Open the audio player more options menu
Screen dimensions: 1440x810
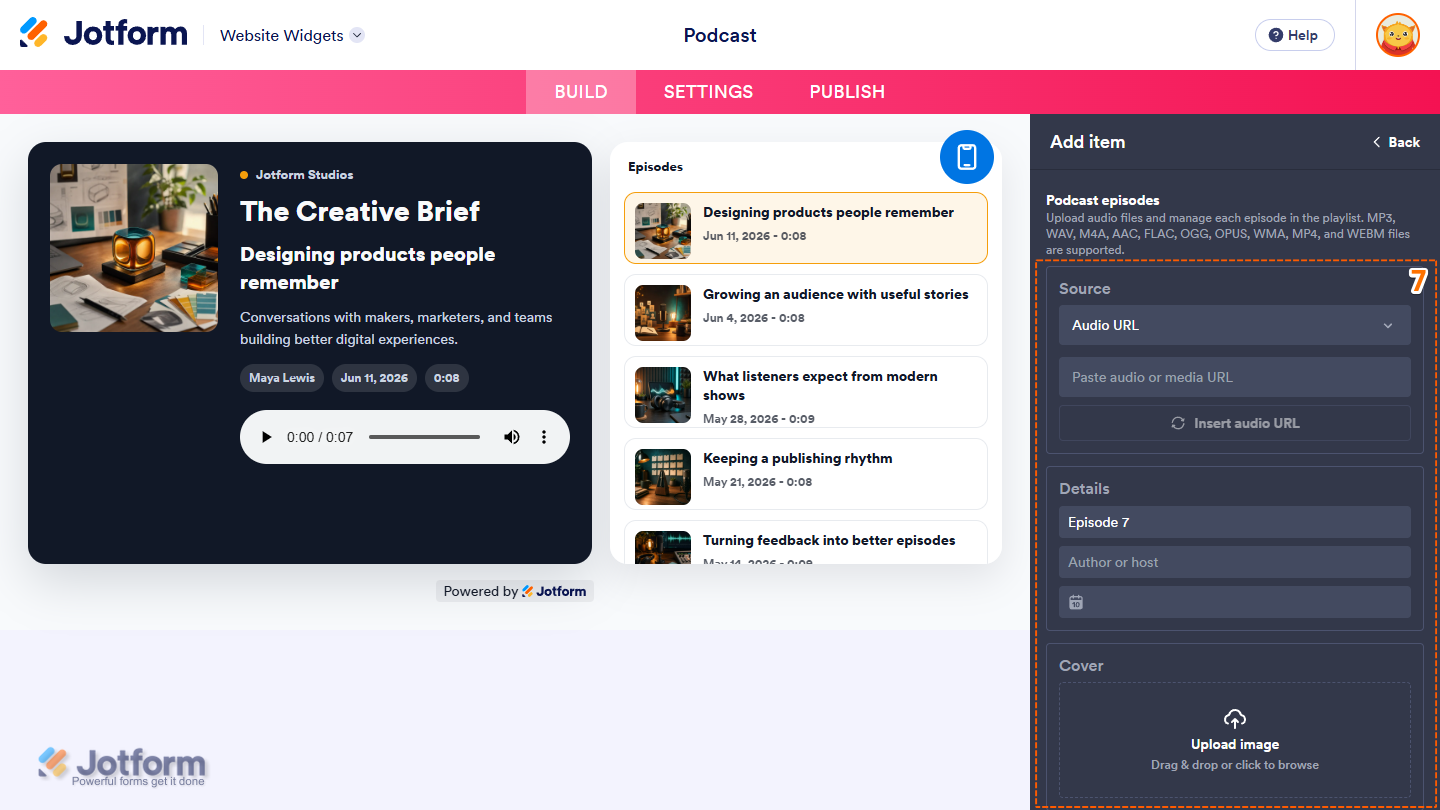544,437
